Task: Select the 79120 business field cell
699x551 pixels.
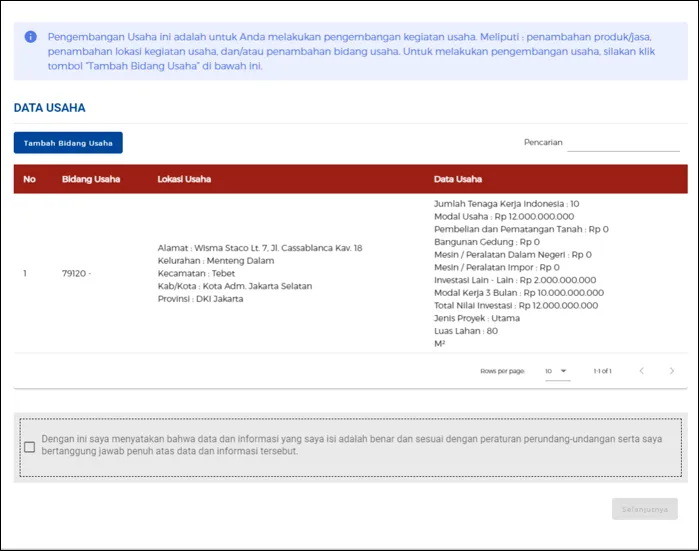Action: [x=77, y=273]
